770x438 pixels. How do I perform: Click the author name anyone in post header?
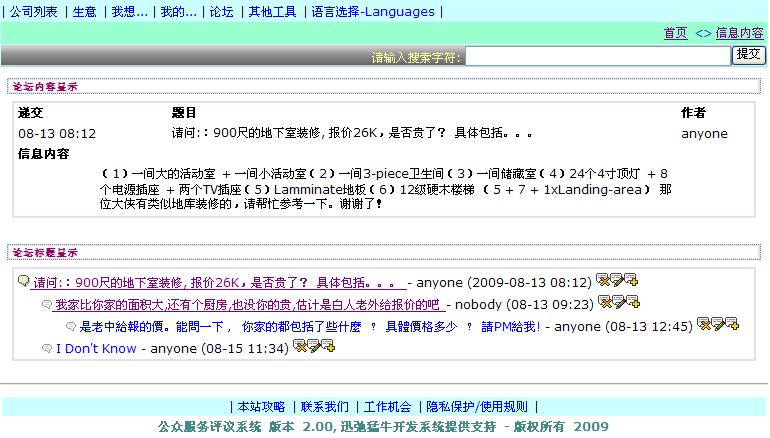[704, 134]
